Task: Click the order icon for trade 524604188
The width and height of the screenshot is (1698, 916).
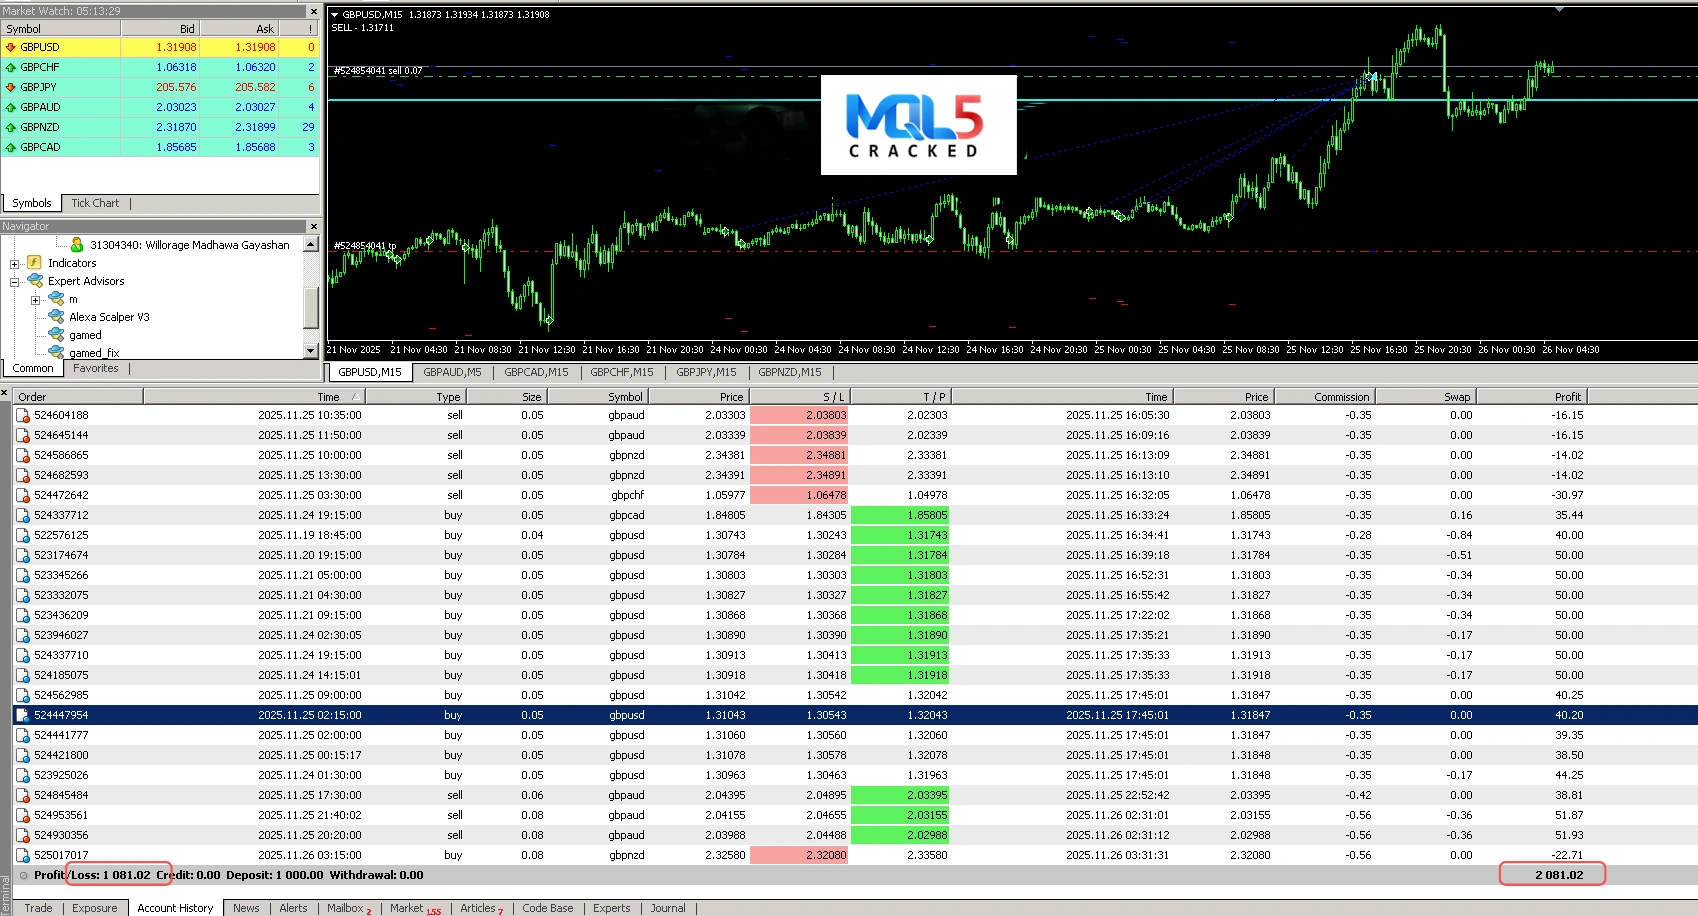Action: point(23,415)
